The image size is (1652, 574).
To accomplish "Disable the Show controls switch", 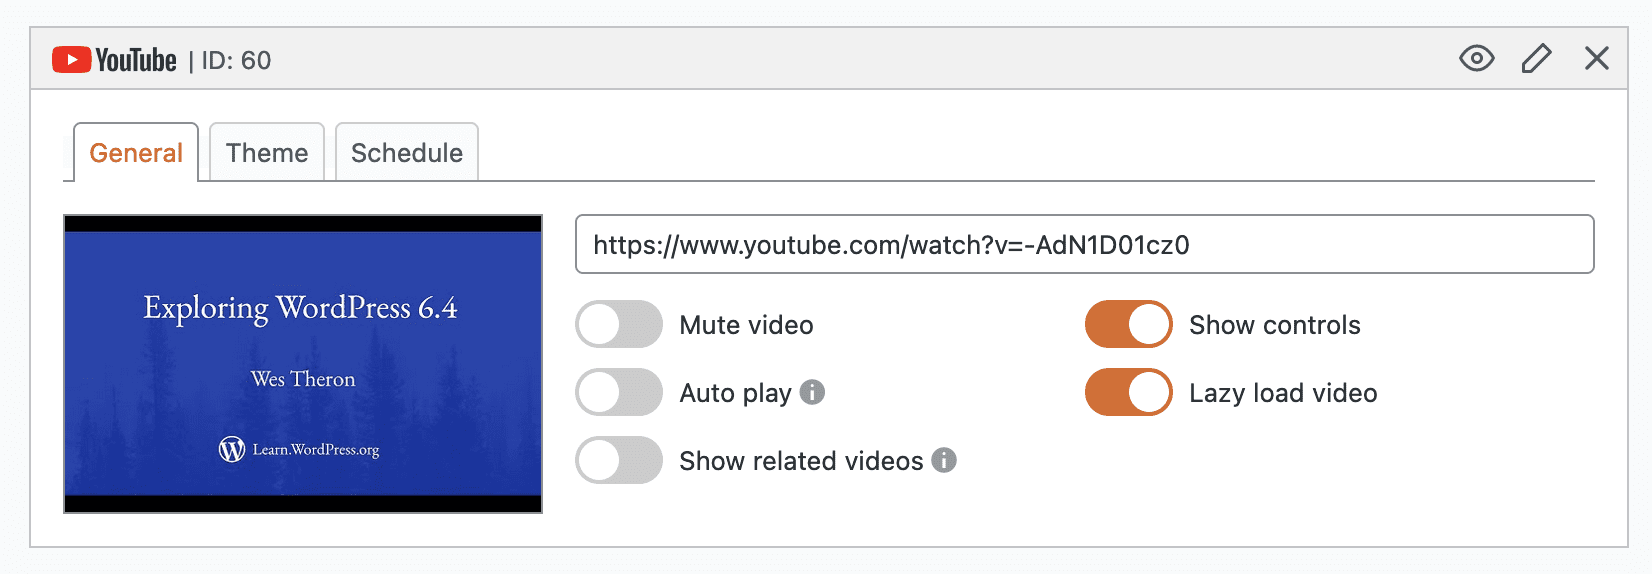I will click(1128, 325).
